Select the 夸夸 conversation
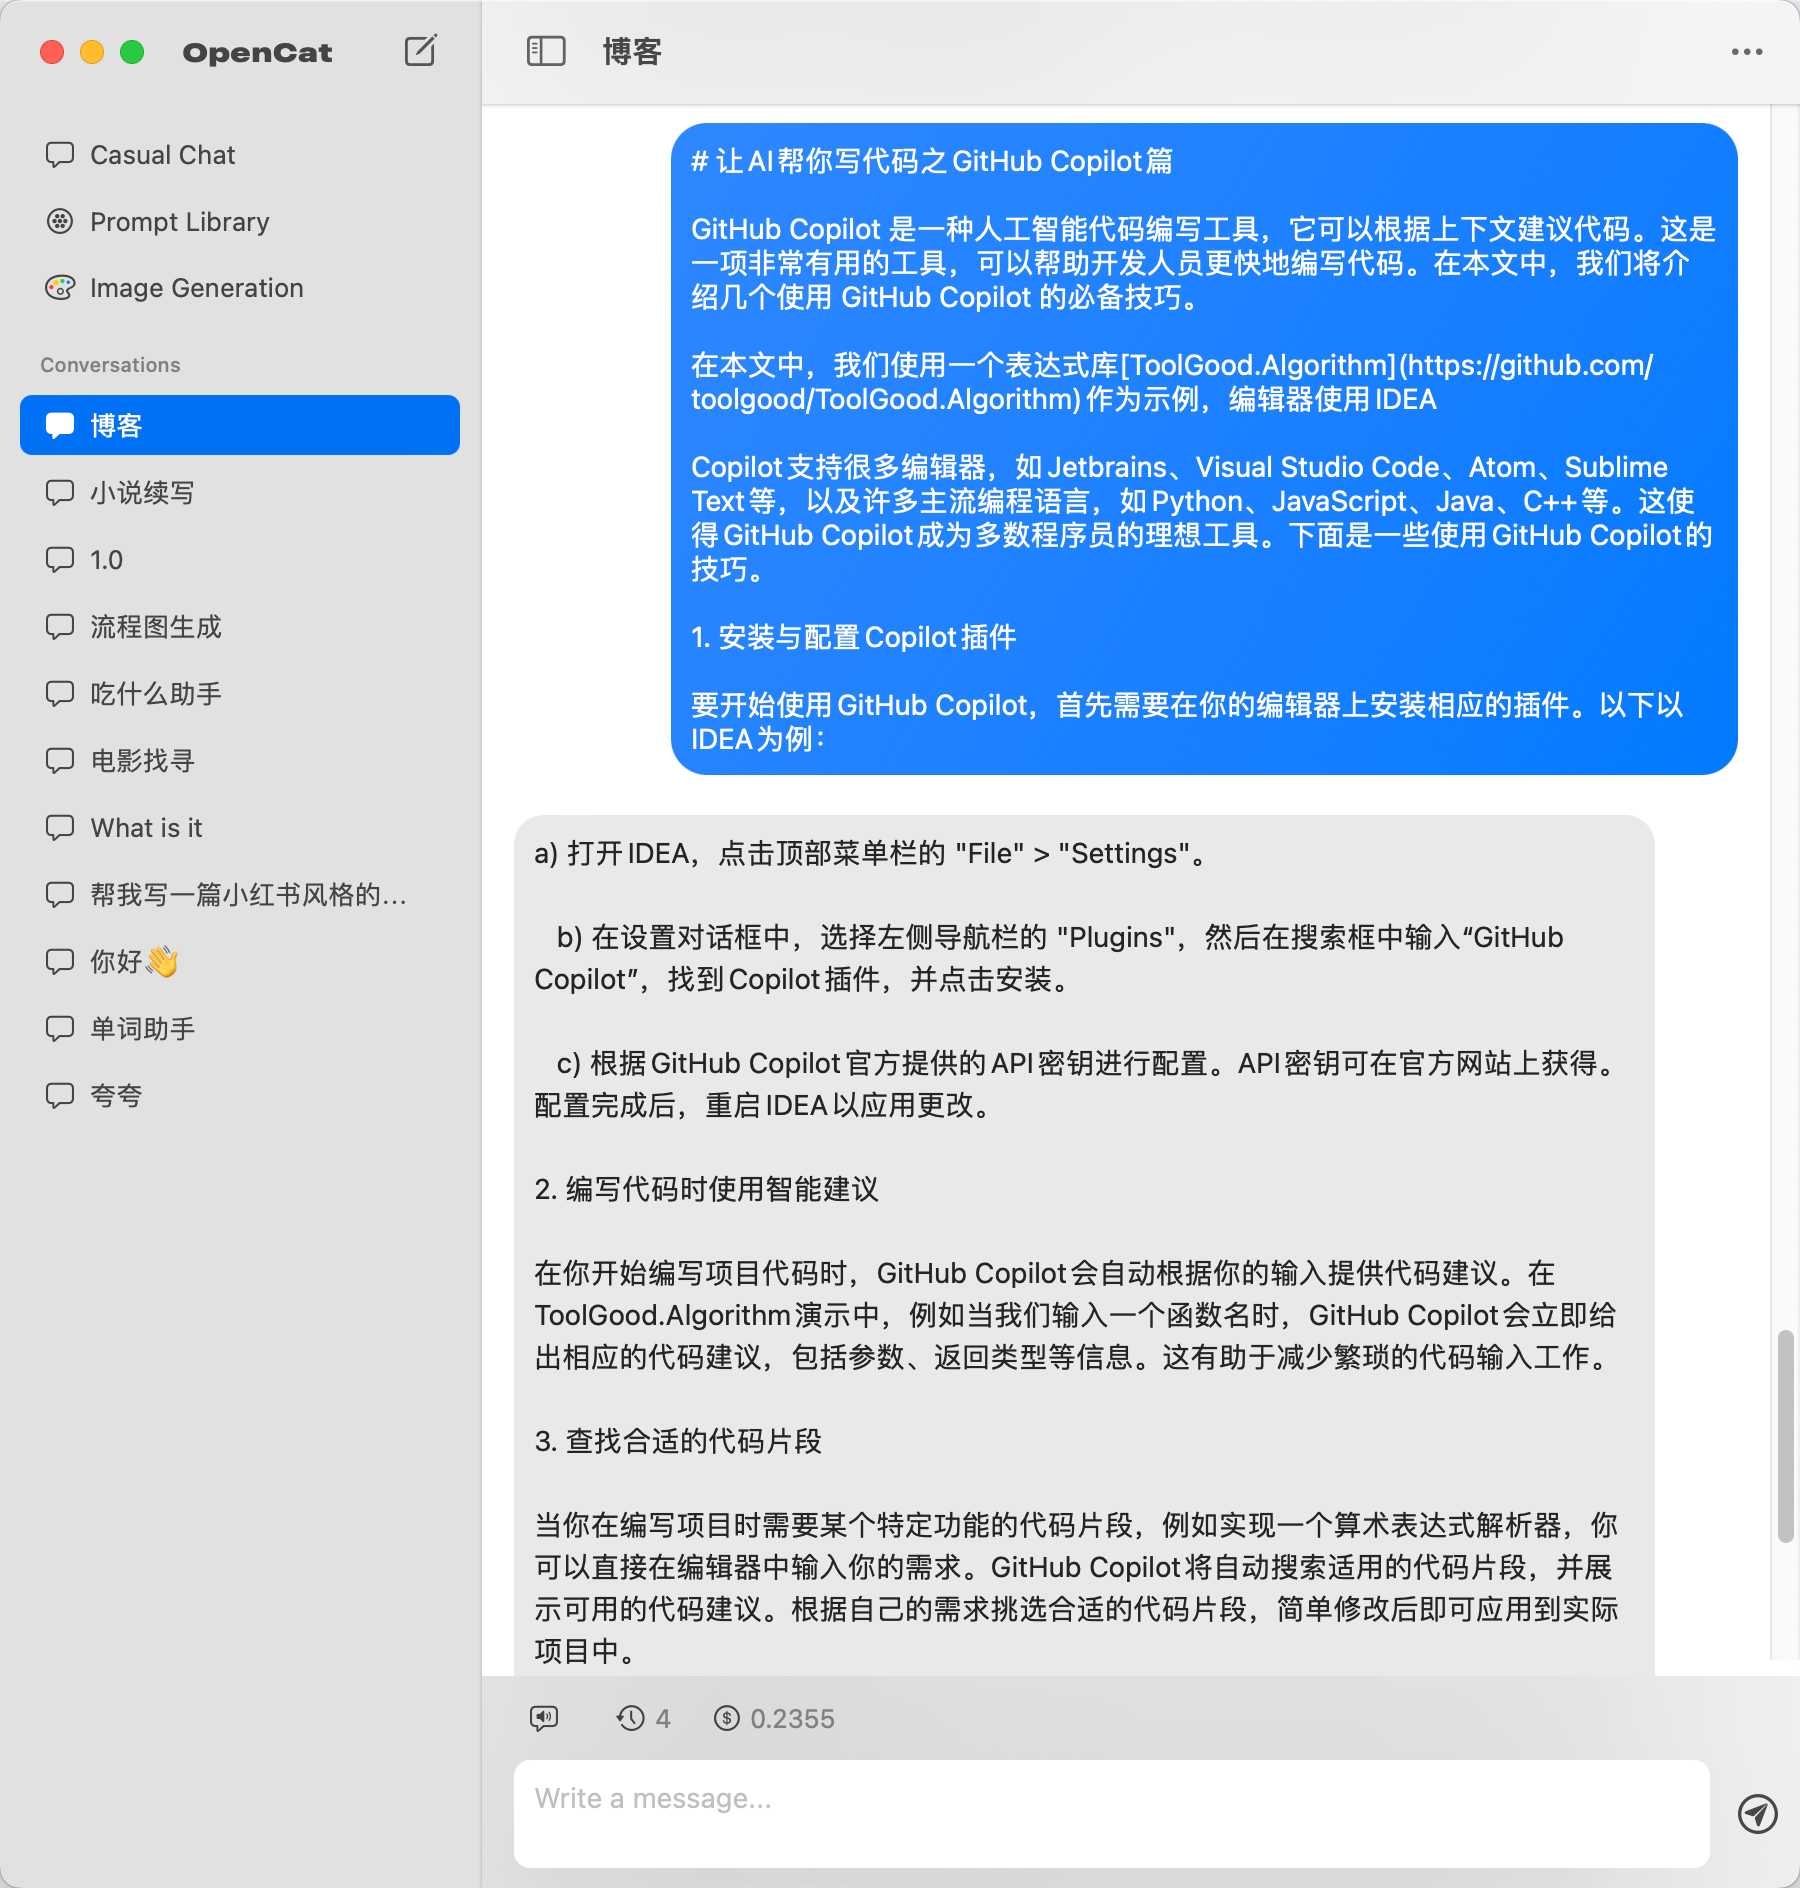Screen dimensions: 1800x1888 240,1095
